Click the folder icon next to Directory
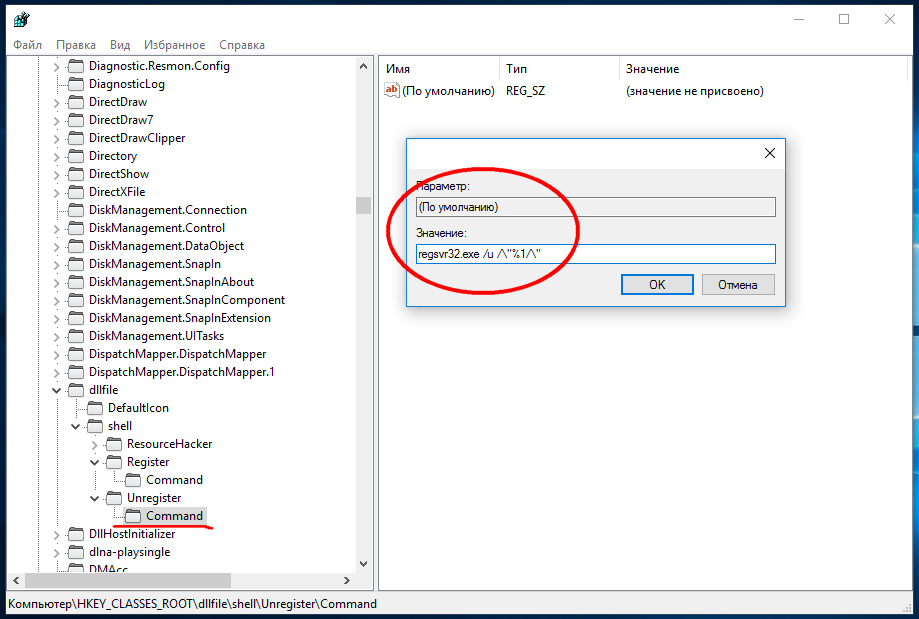 pos(76,156)
